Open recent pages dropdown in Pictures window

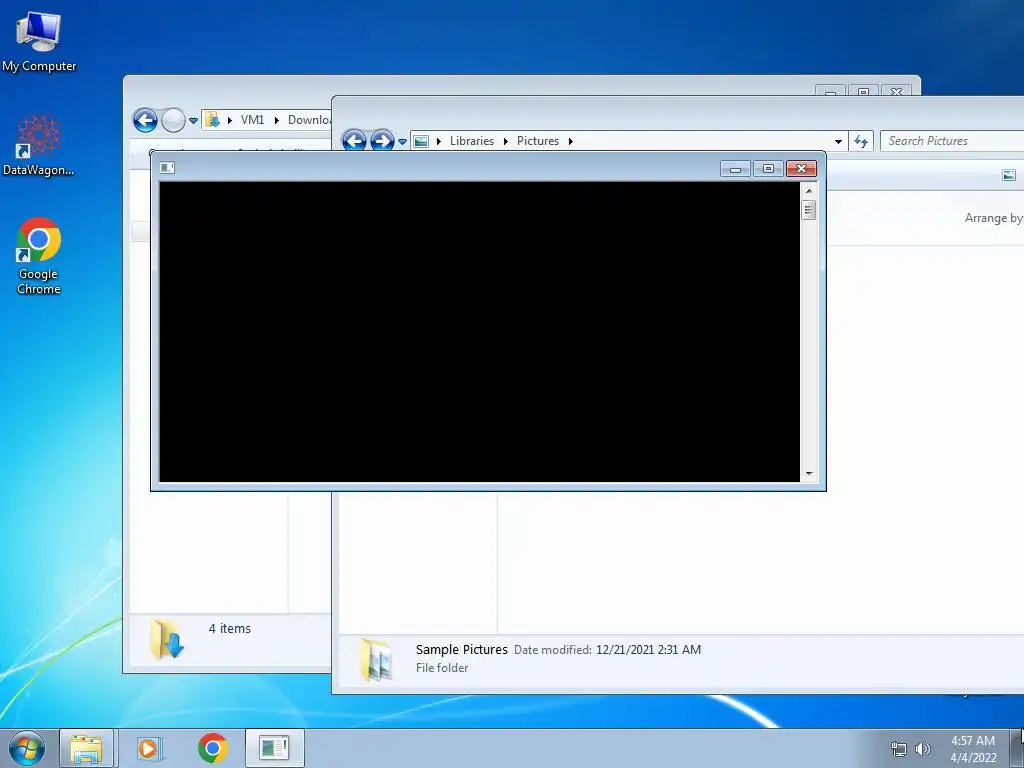point(402,141)
